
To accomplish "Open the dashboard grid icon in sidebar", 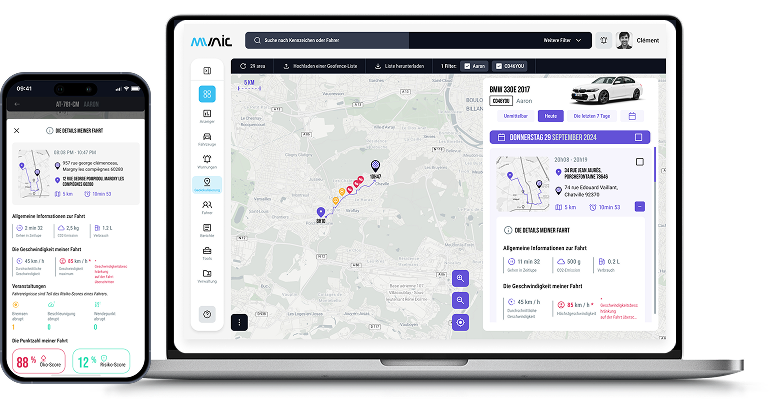I will click(x=207, y=94).
